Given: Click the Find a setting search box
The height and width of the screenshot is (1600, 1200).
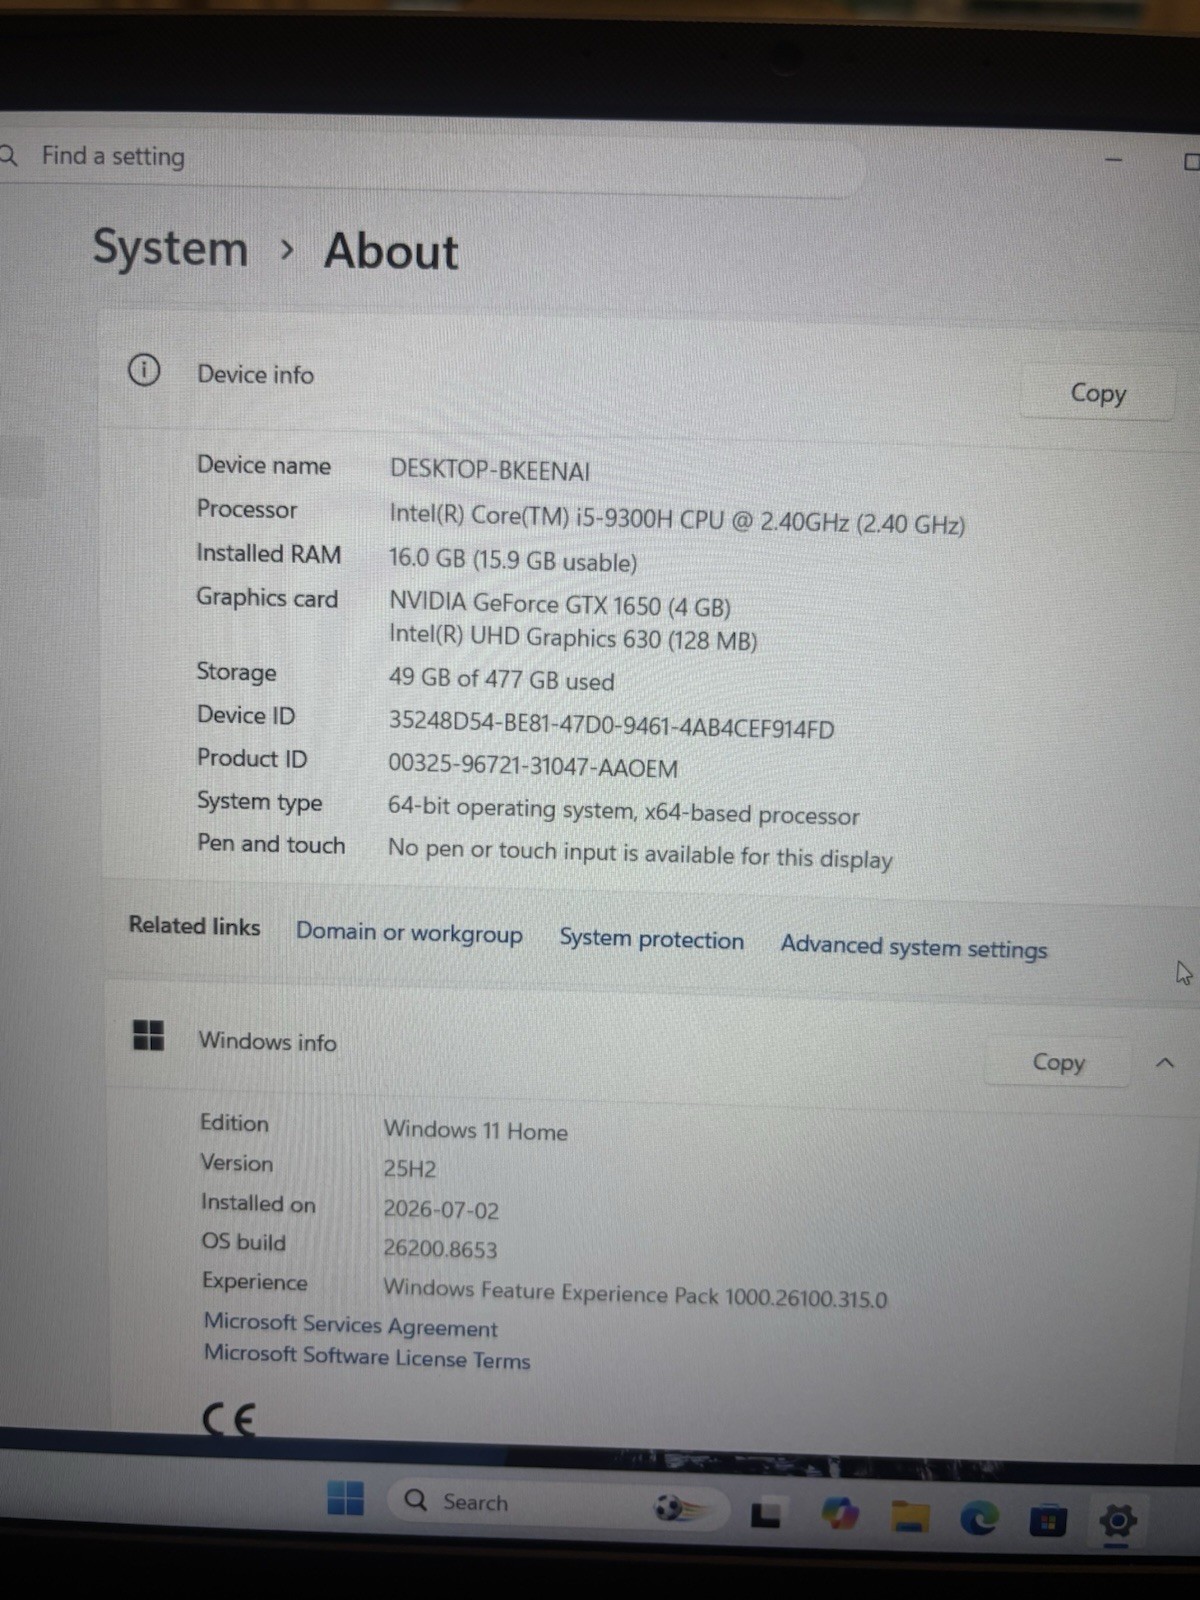Looking at the screenshot, I should point(430,160).
